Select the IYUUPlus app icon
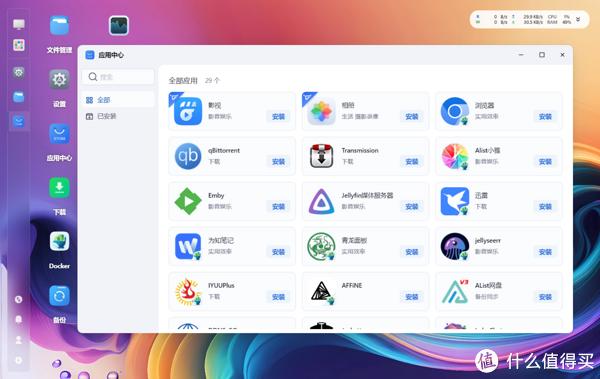Screen dimensions: 600x379 (188, 292)
